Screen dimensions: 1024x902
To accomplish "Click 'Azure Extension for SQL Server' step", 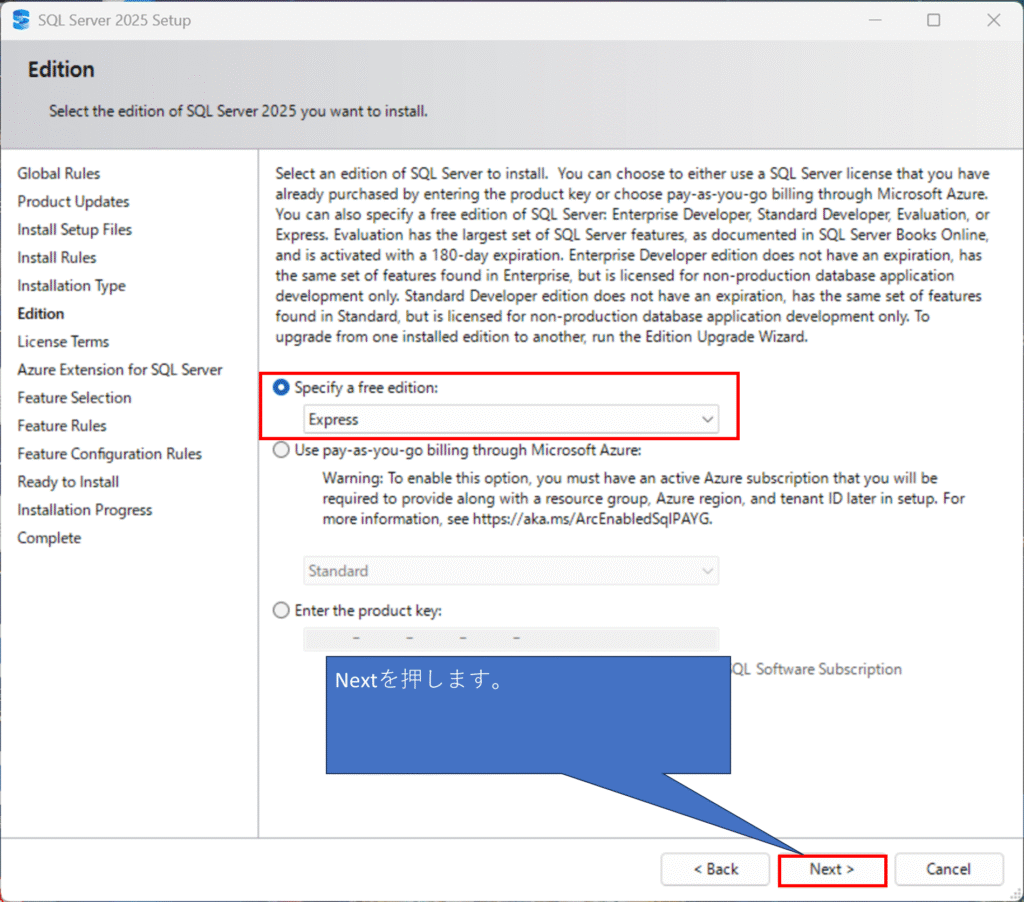I will point(120,370).
